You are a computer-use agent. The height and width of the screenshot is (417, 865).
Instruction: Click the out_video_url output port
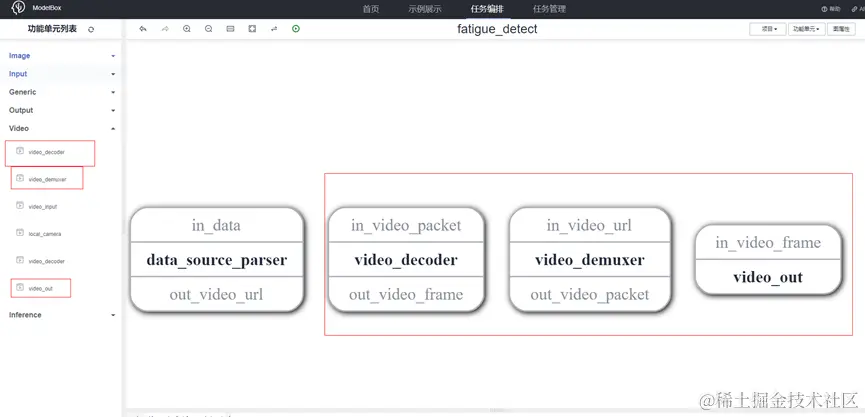tap(216, 295)
